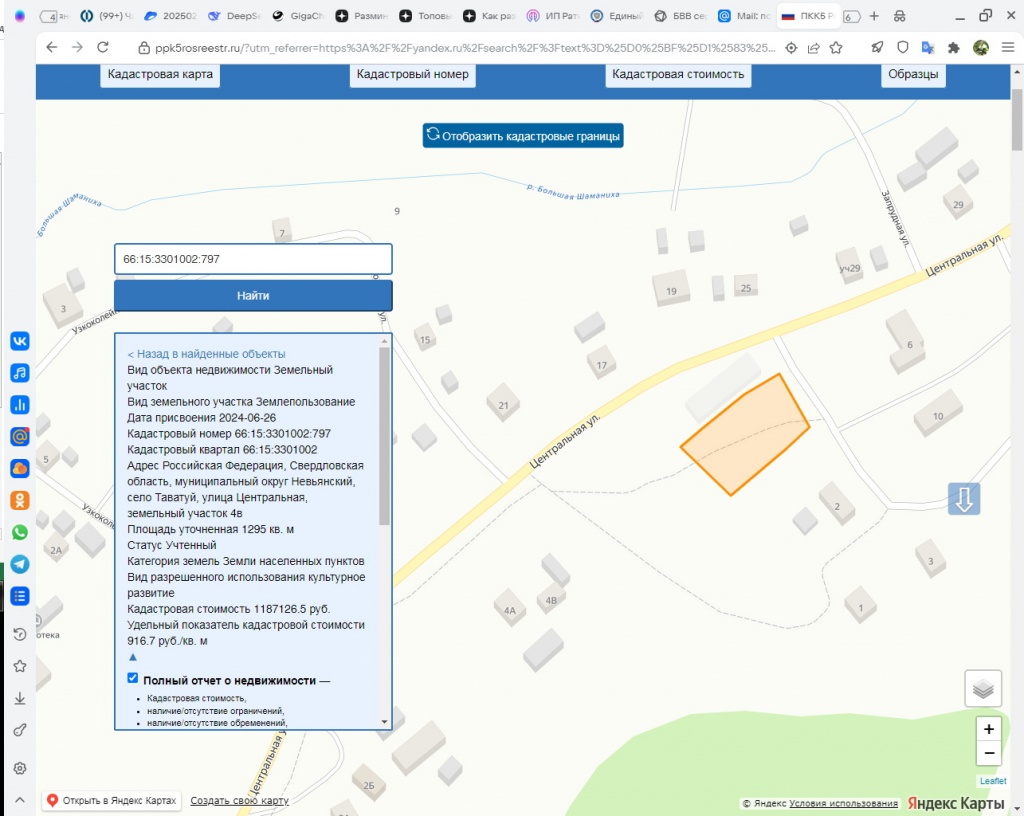This screenshot has height=816, width=1024.
Task: Open WhatsApp in the sidebar
Action: 19,532
